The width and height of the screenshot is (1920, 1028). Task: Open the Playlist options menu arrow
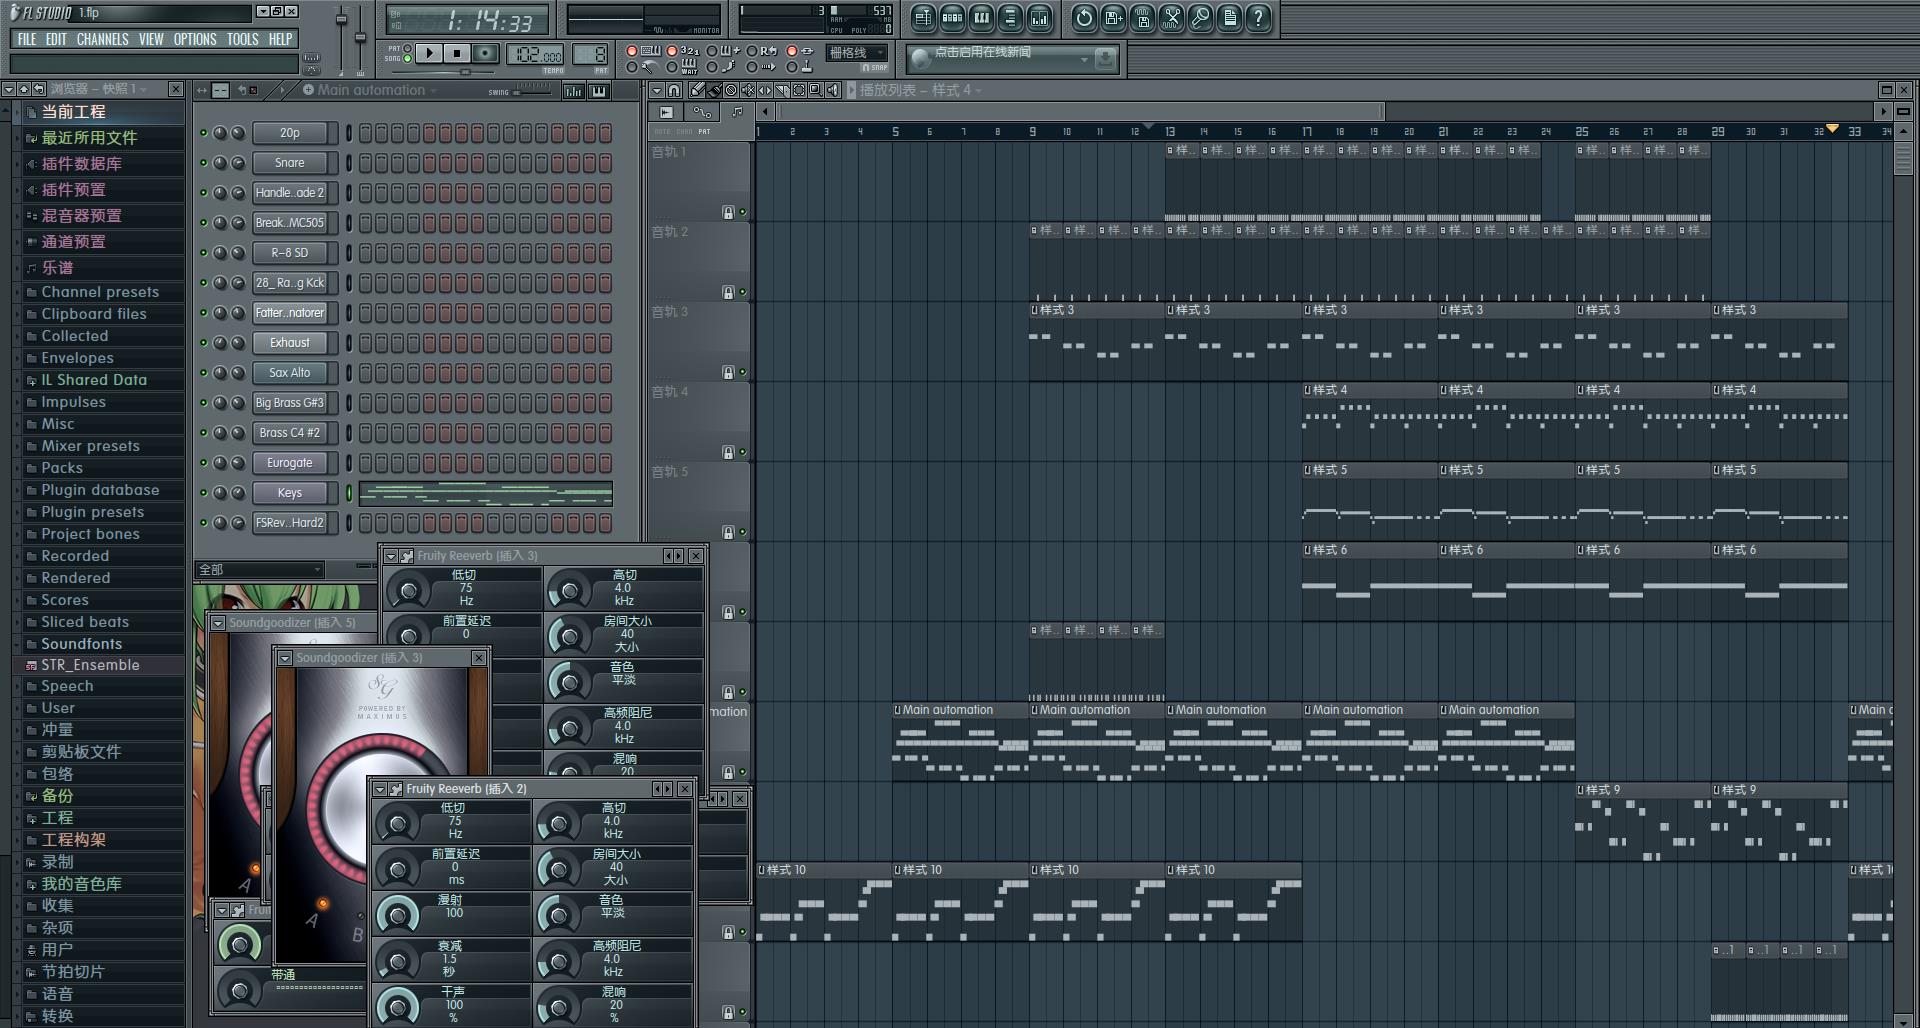tap(657, 90)
